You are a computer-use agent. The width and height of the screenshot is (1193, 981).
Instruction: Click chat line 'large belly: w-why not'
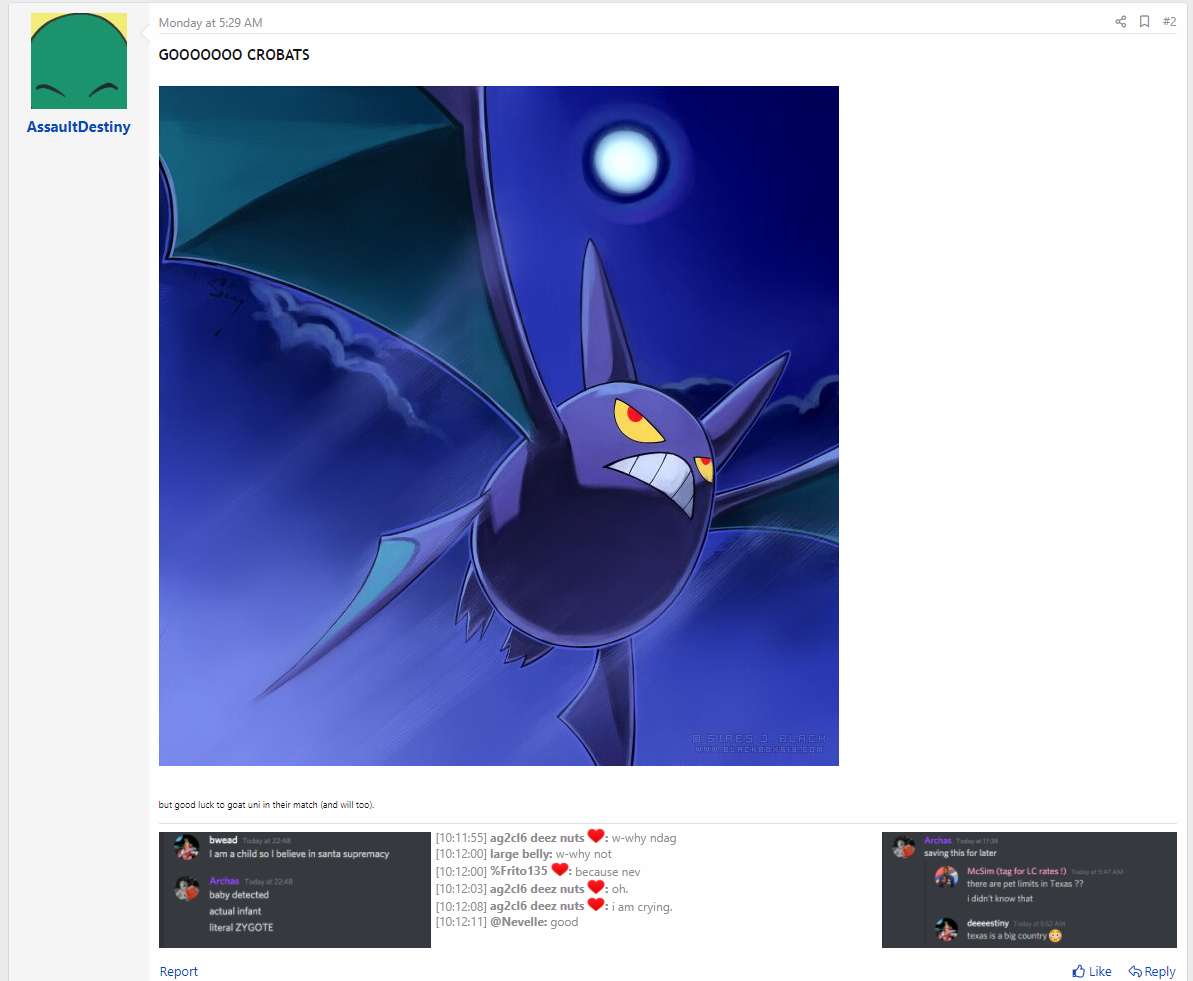tap(523, 854)
